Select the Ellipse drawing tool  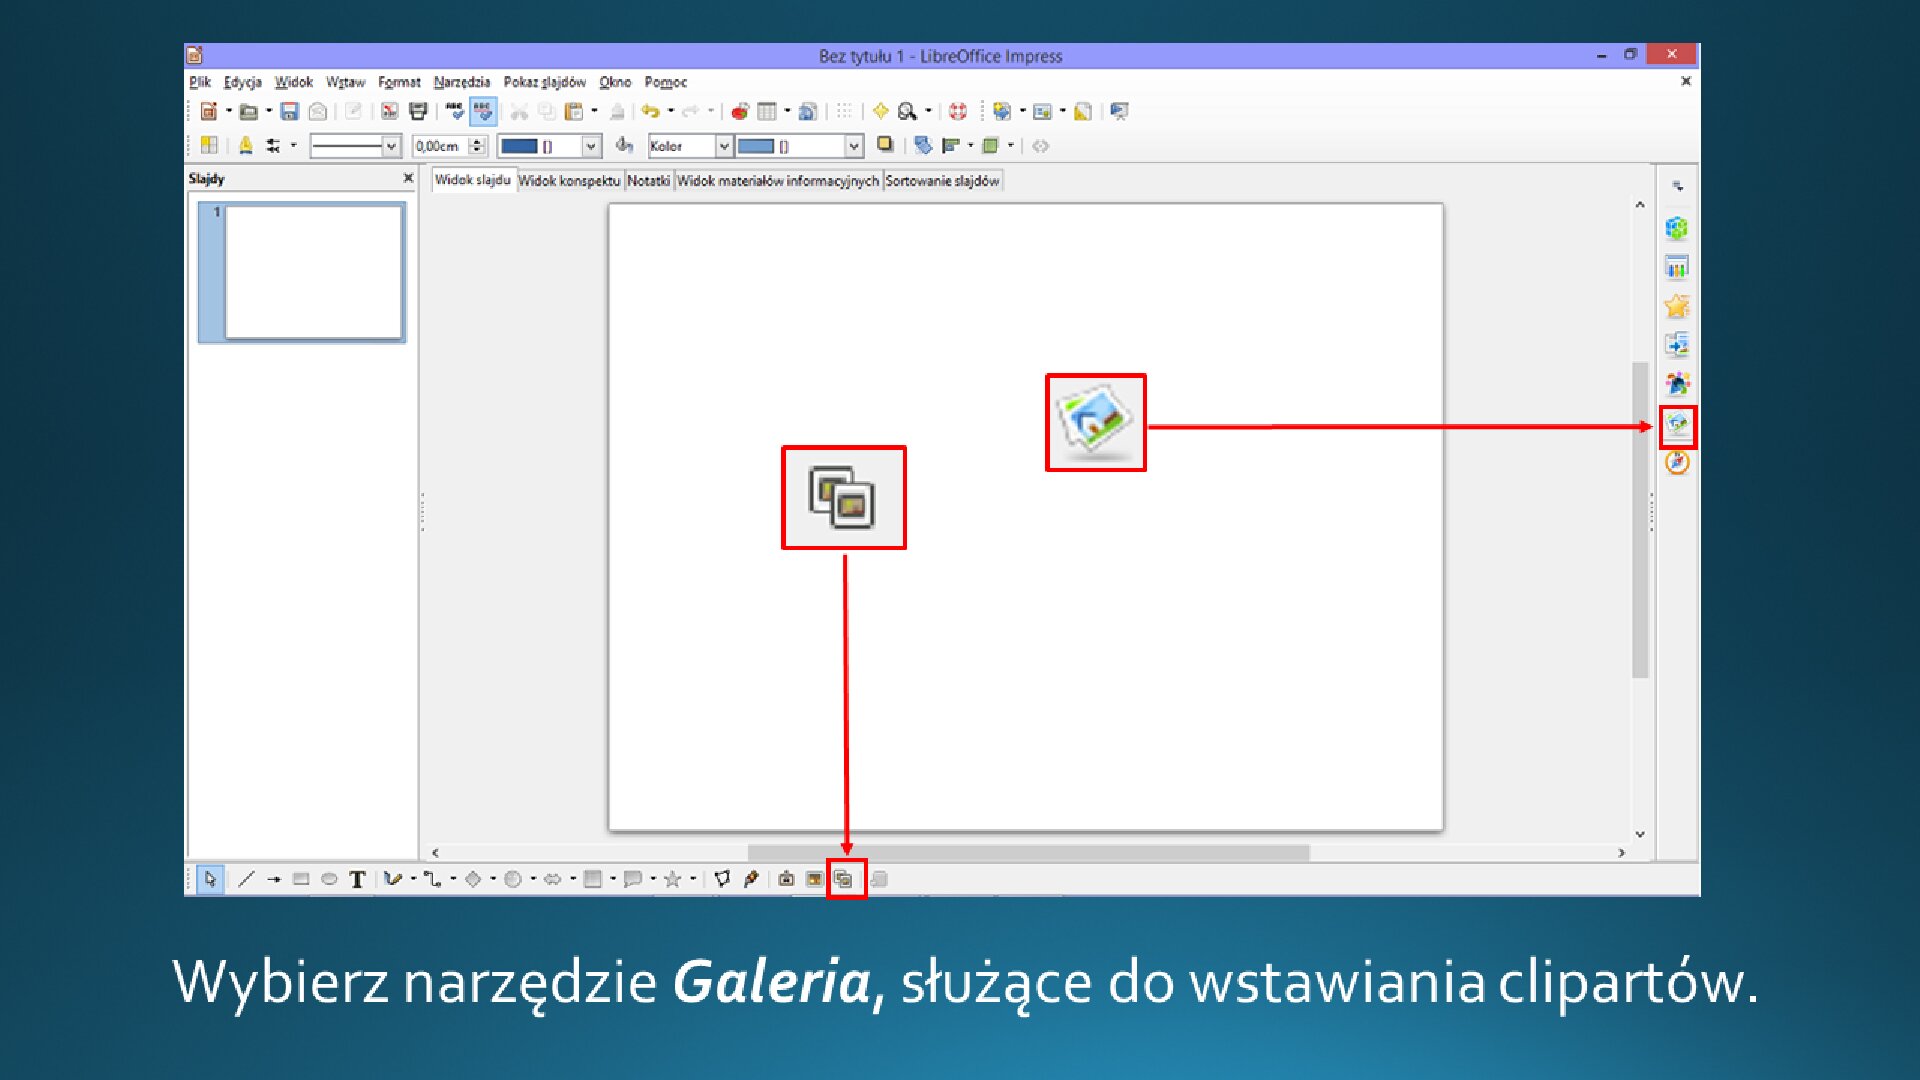(x=329, y=879)
